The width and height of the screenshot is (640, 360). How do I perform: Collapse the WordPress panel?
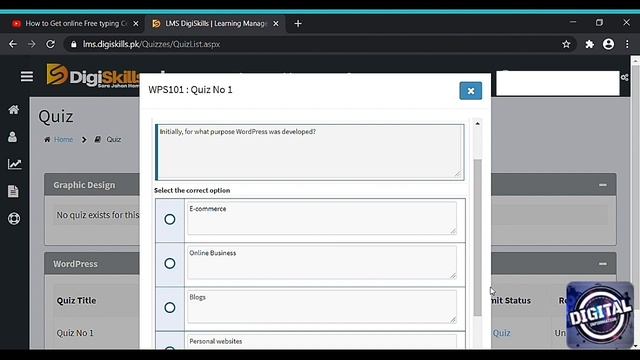tap(602, 264)
